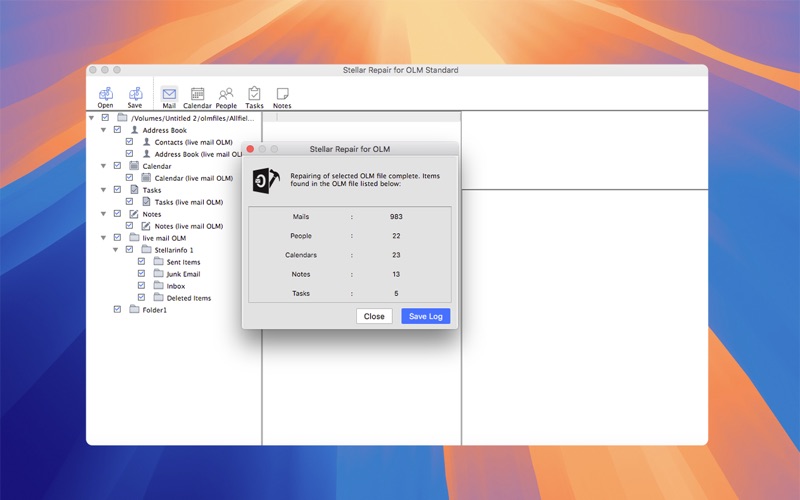The width and height of the screenshot is (800, 500).
Task: Uncheck the Notes parent checkbox
Action: tap(117, 213)
